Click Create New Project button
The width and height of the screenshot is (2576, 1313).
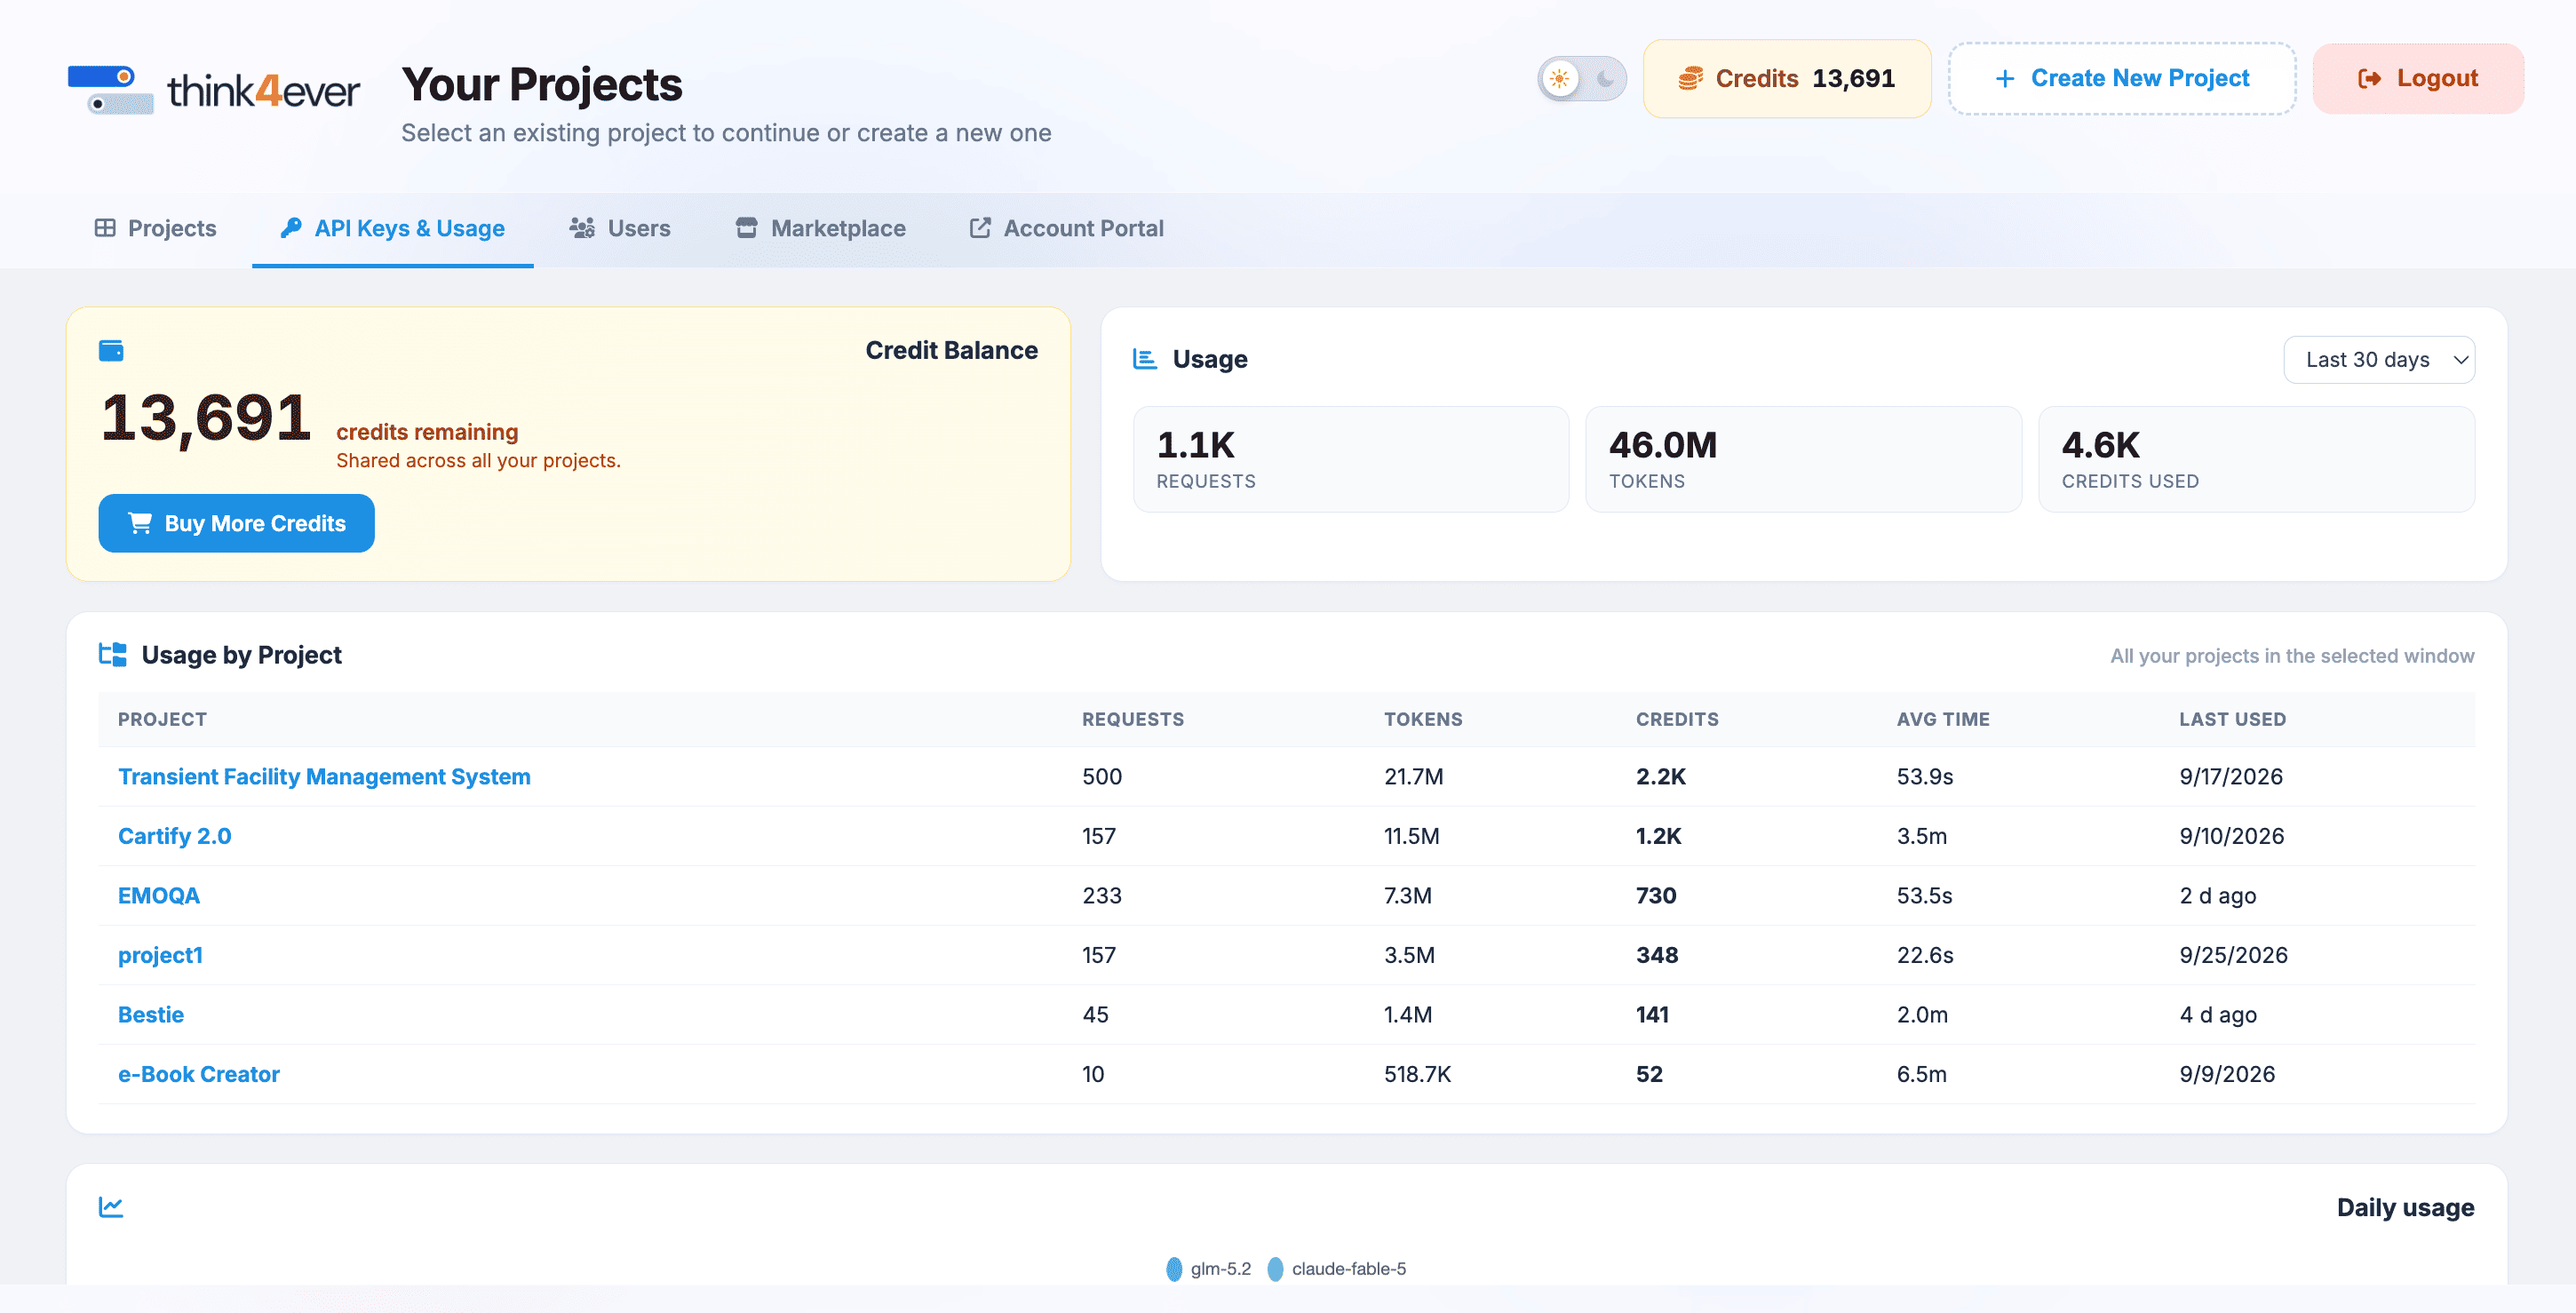pos(2121,78)
